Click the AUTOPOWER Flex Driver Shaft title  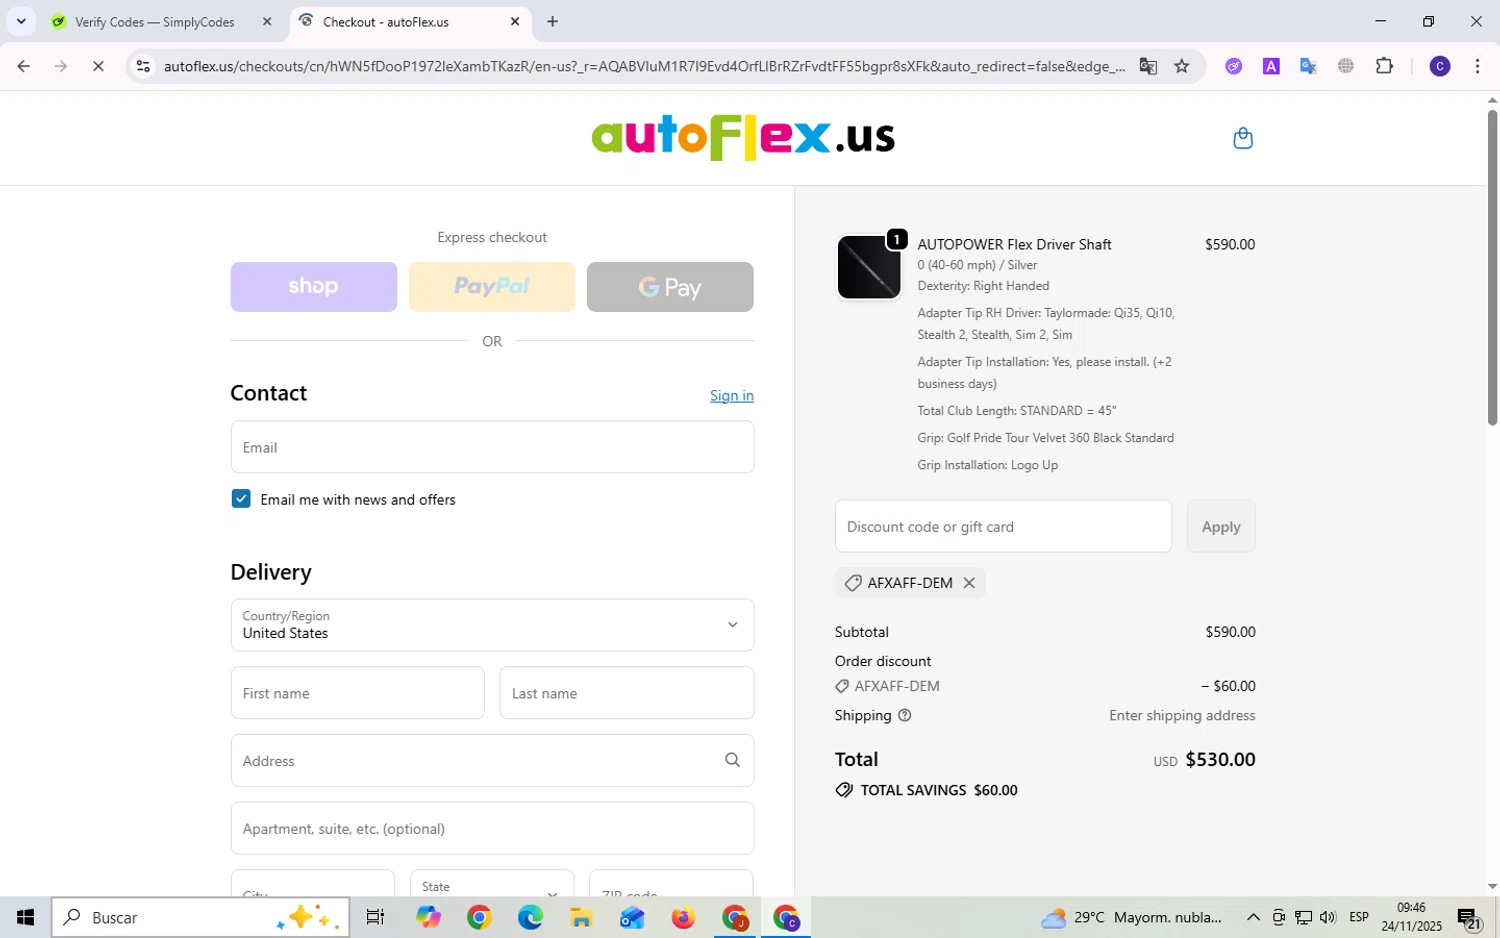(1014, 244)
